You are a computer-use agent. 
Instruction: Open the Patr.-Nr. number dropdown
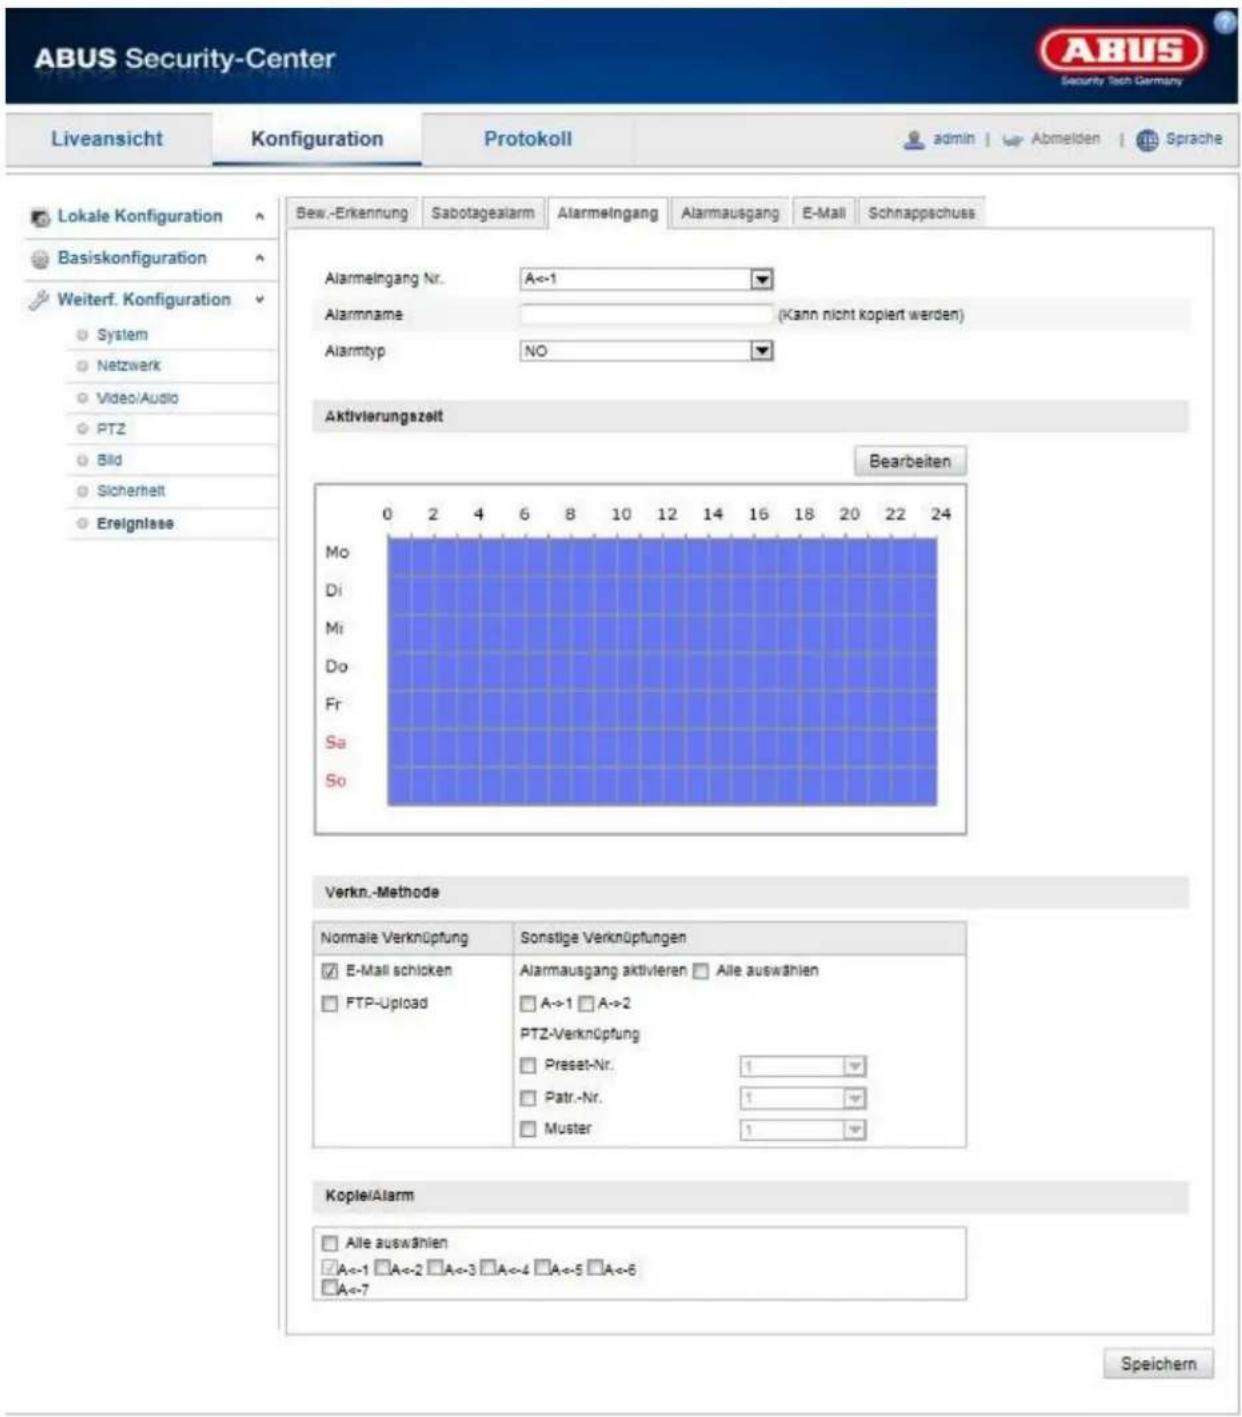point(803,1099)
